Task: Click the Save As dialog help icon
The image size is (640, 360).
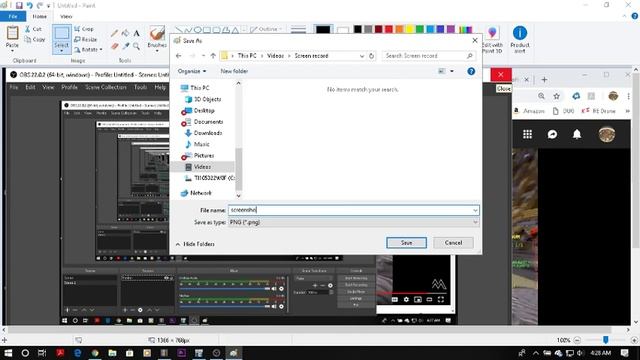Action: (471, 71)
